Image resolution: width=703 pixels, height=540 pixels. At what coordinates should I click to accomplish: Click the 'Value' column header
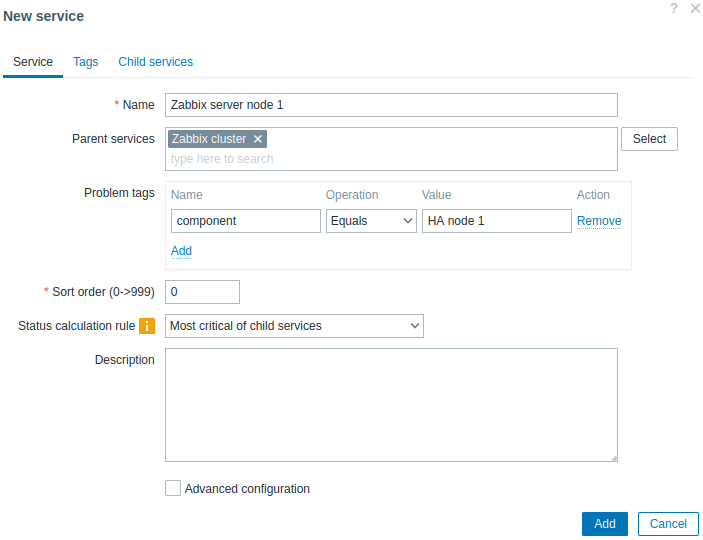pos(436,195)
